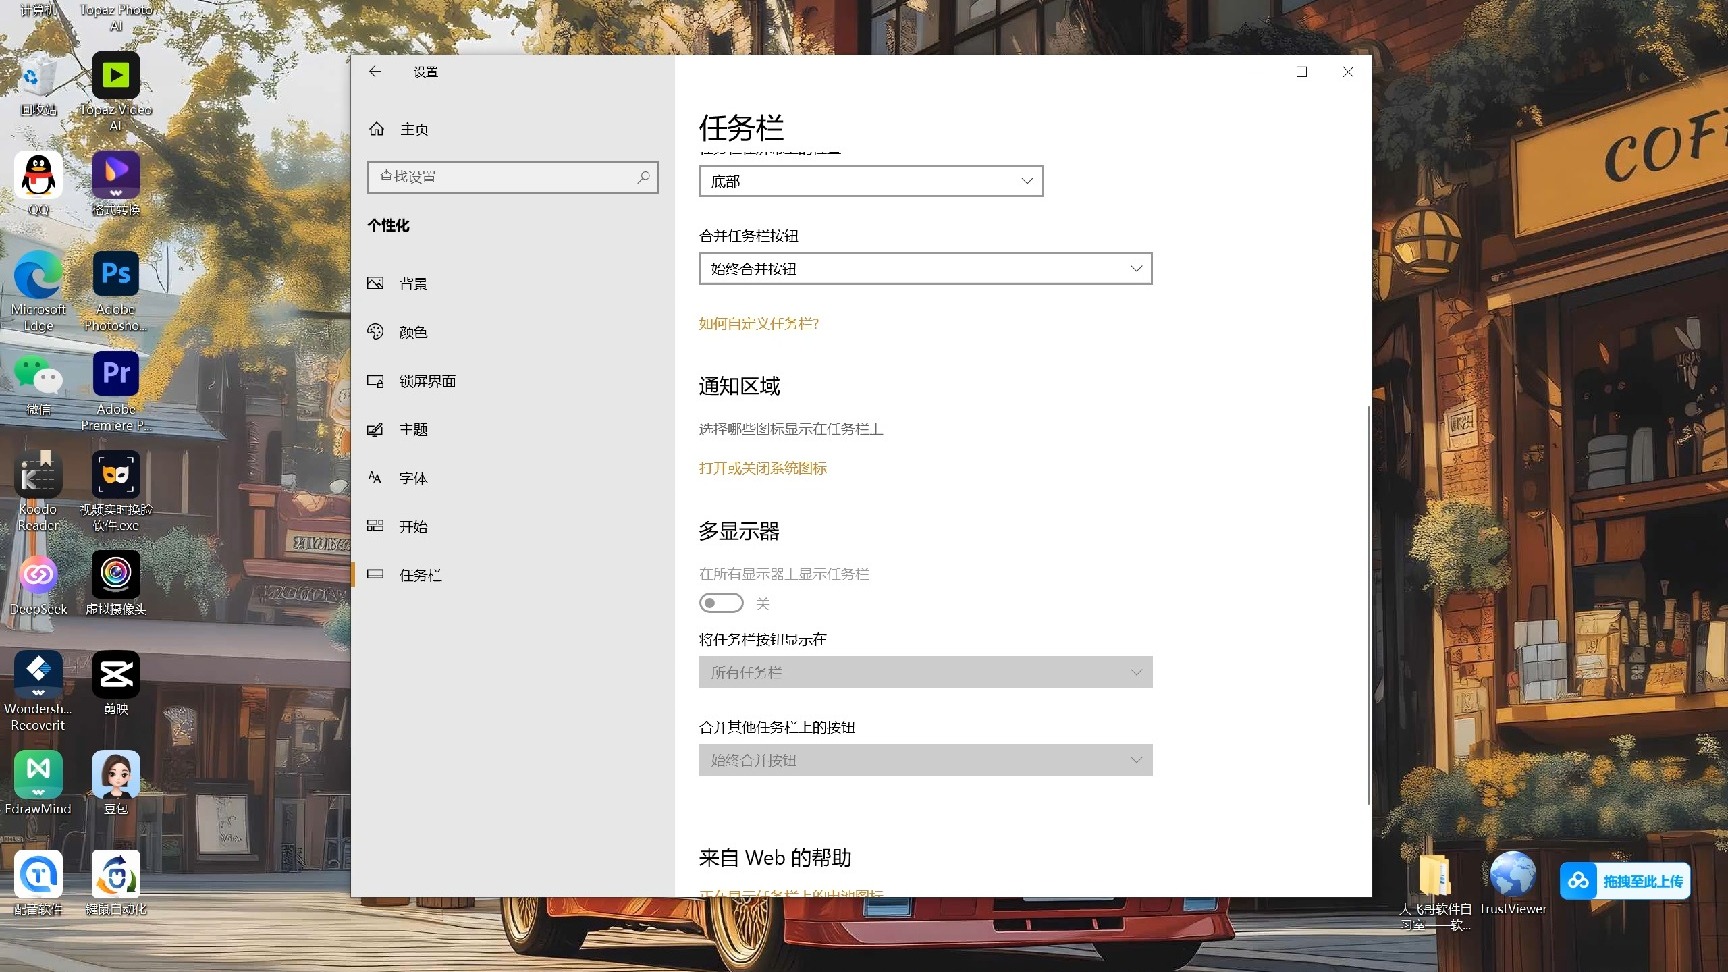Open the taskbar location dropdown showing 底部
1728x972 pixels.
pos(870,181)
